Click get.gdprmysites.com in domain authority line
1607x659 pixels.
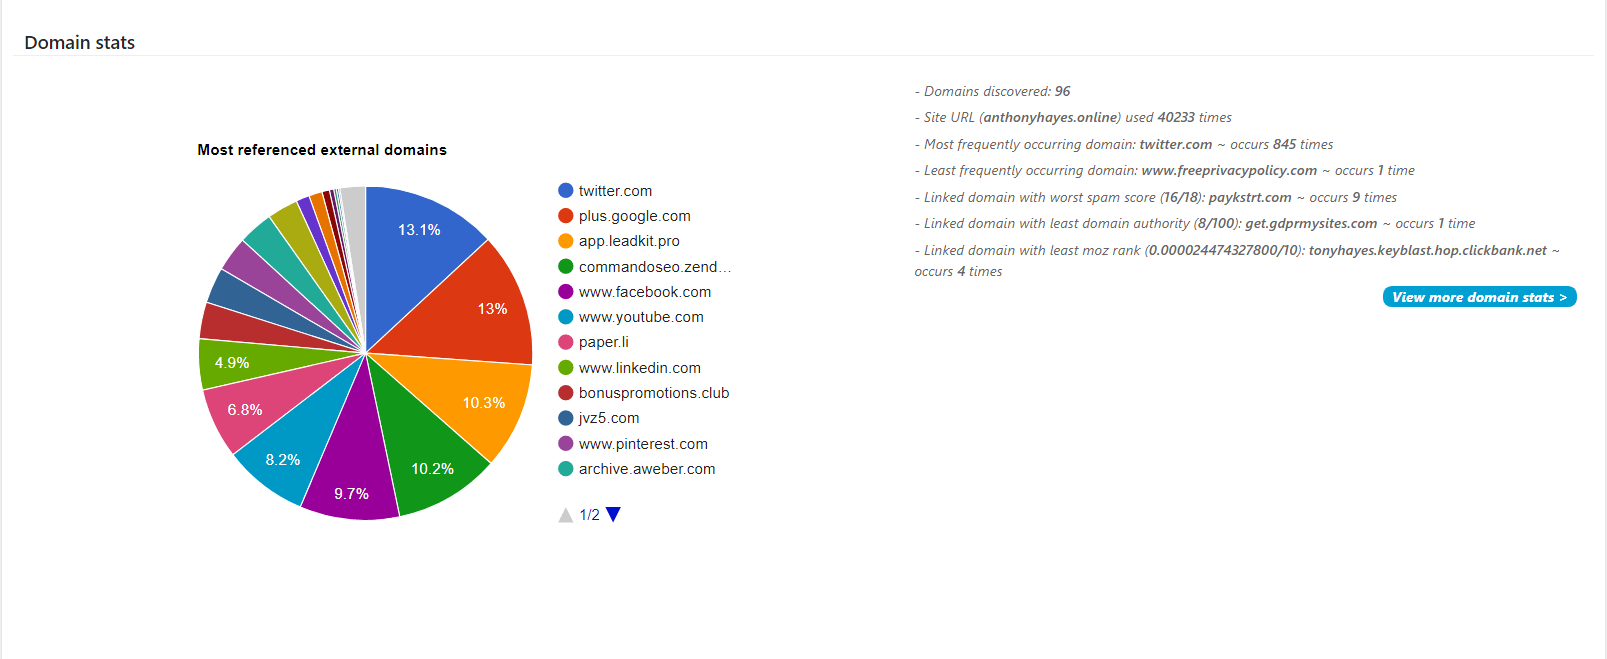click(1311, 223)
